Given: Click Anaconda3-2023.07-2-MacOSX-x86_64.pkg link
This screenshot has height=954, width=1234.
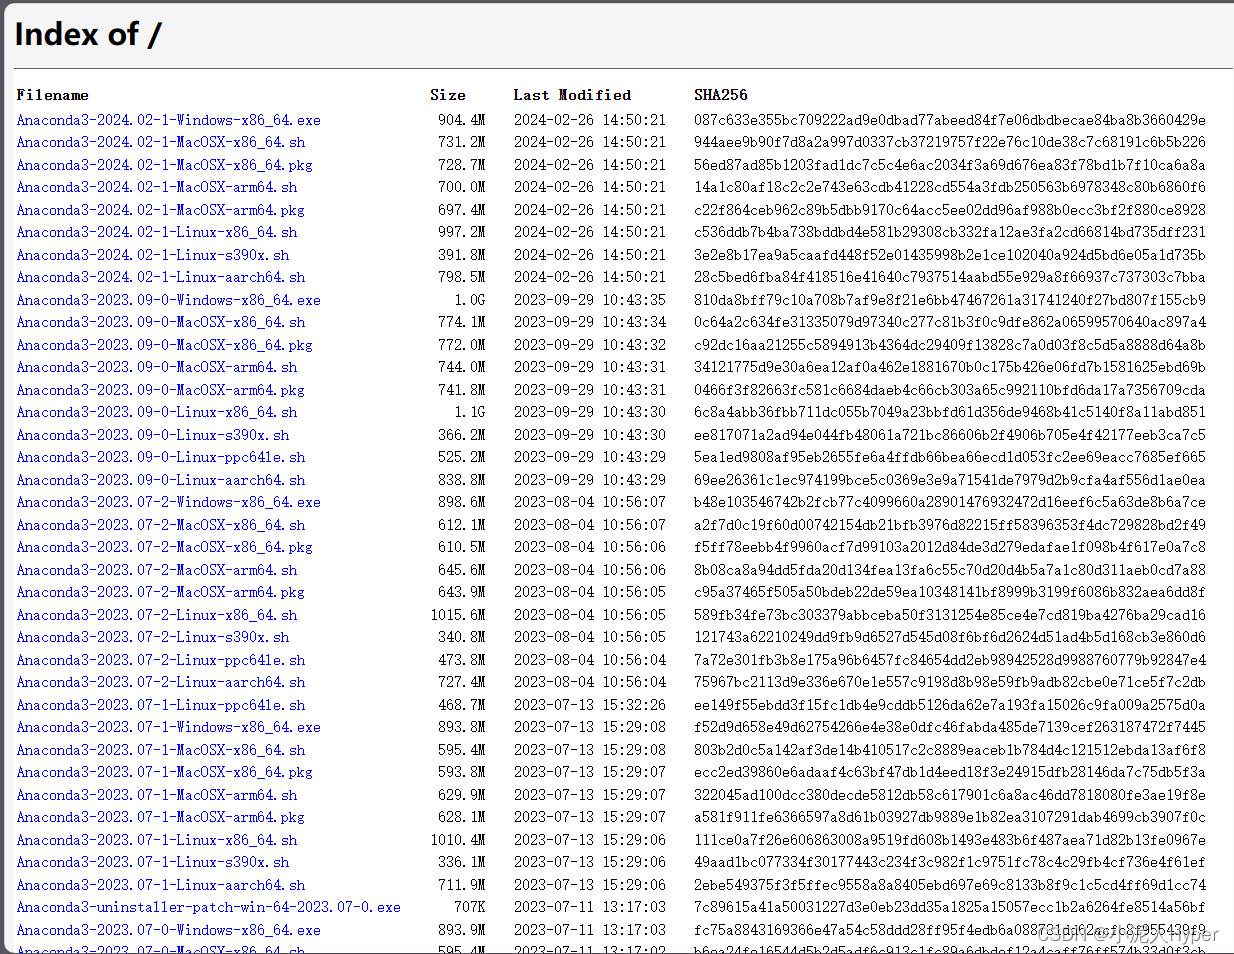Looking at the screenshot, I should pyautogui.click(x=164, y=547).
